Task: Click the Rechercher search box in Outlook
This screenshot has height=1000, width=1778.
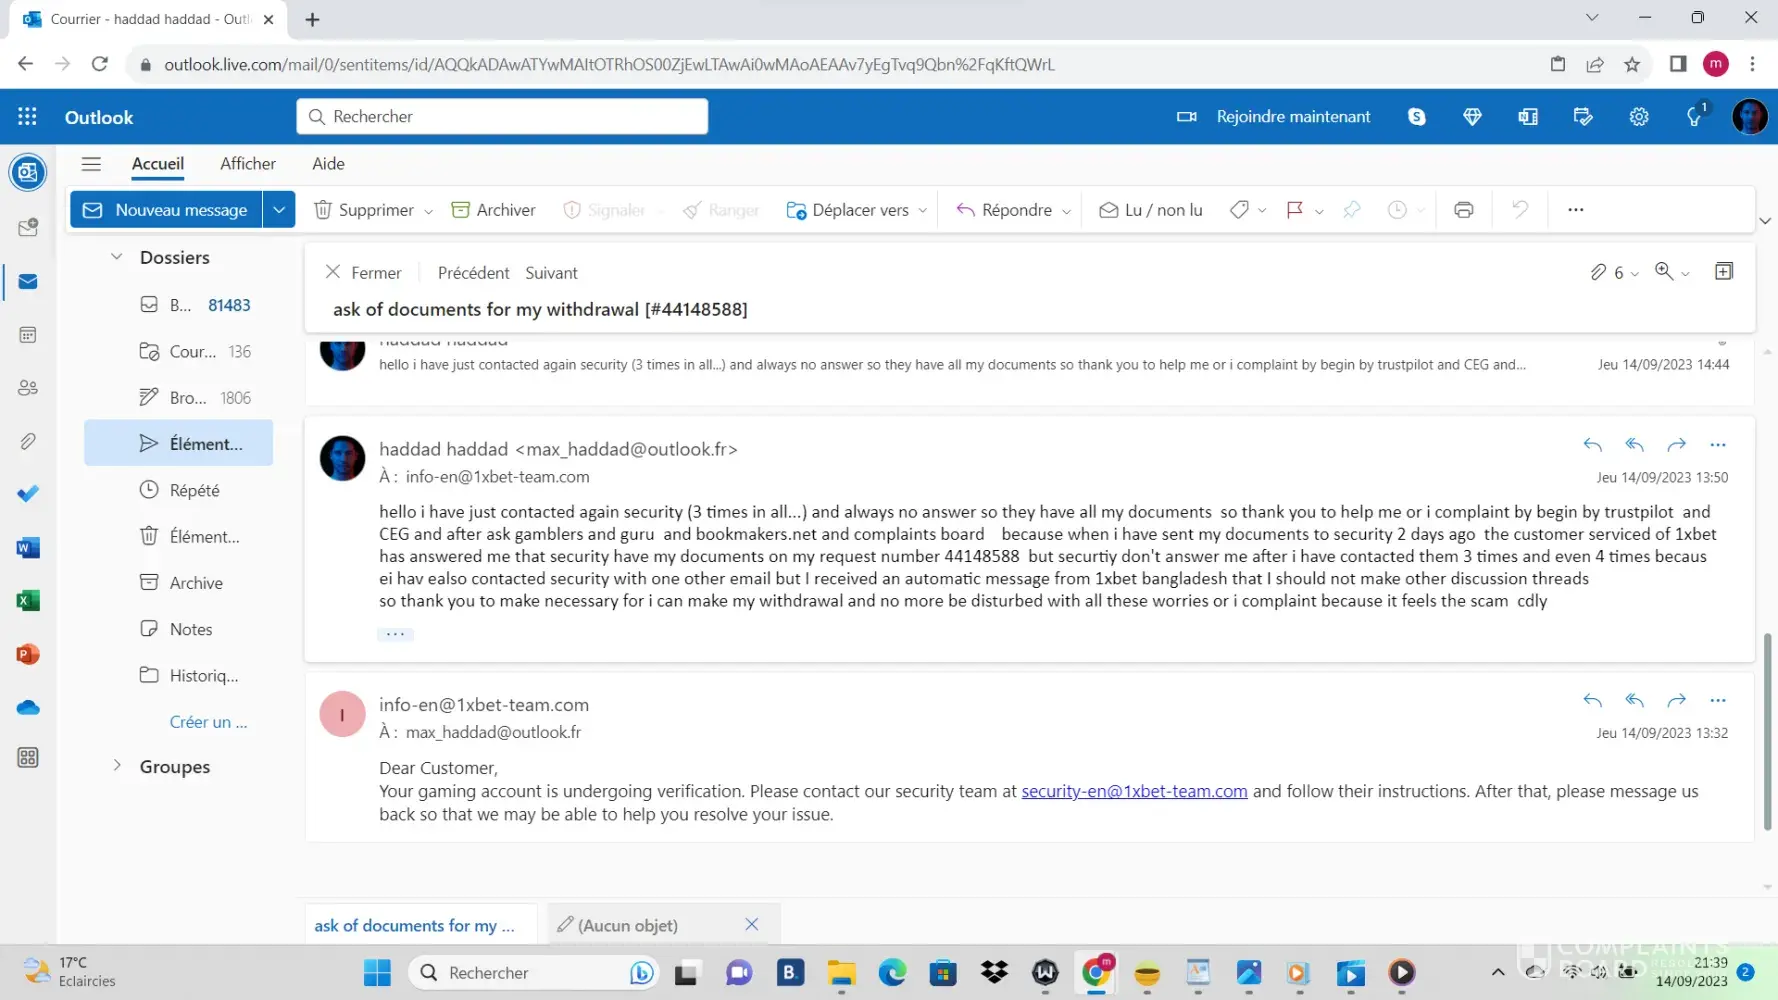Action: (x=502, y=117)
